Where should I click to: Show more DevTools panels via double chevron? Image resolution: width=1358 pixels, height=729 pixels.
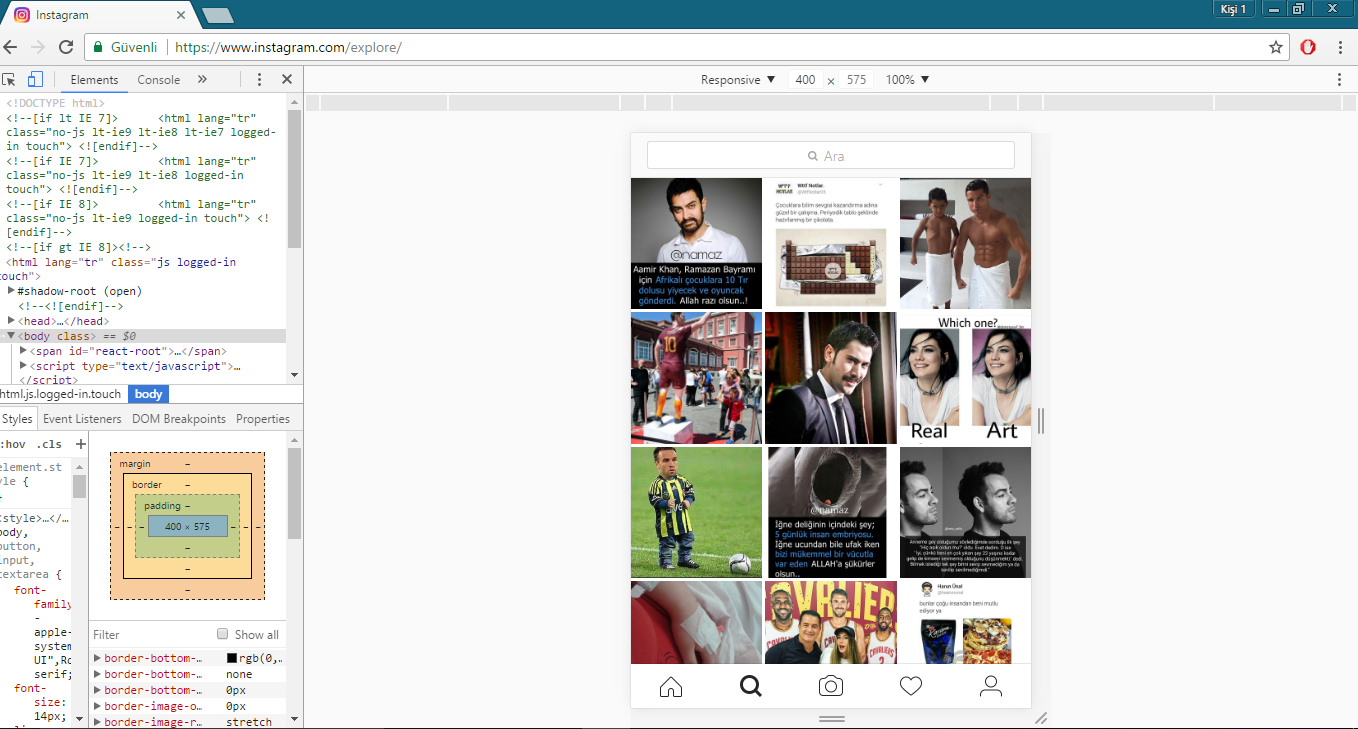202,79
